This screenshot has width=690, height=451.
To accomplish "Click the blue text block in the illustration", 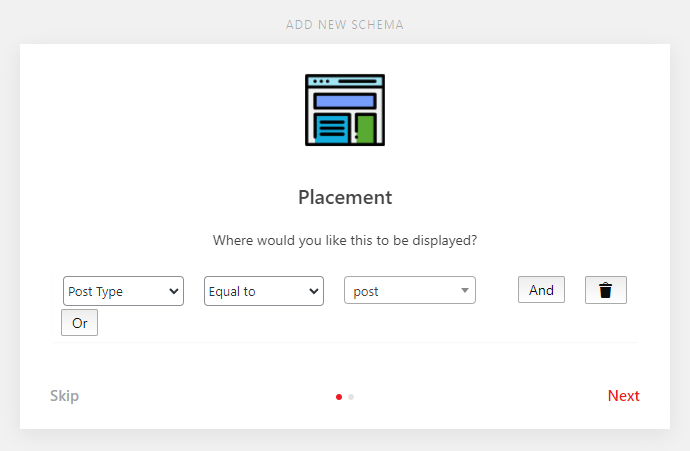I will [x=332, y=129].
